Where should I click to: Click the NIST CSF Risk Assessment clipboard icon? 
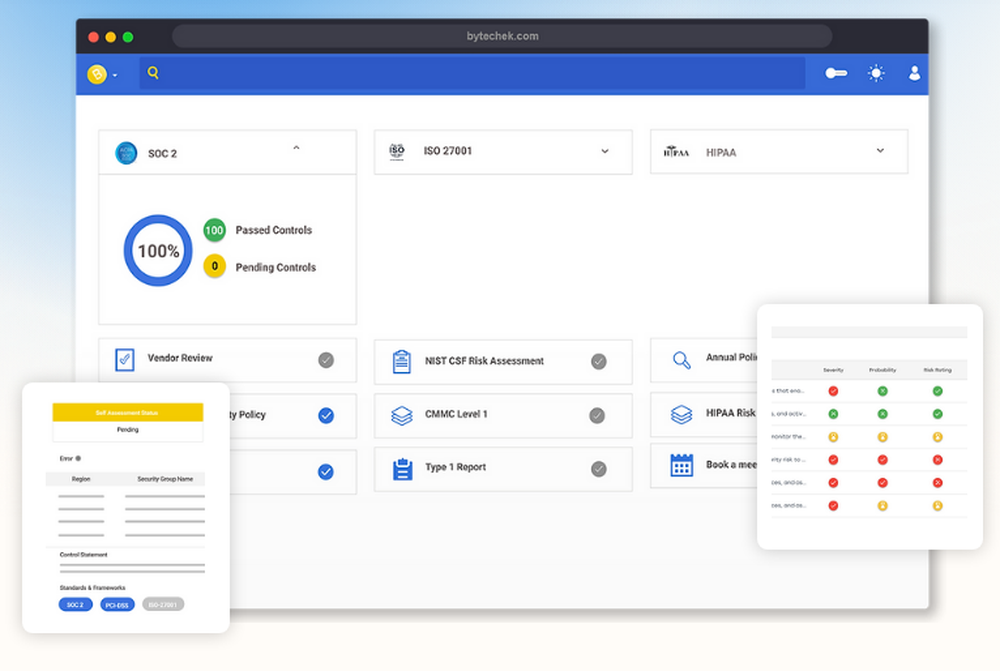coord(401,362)
